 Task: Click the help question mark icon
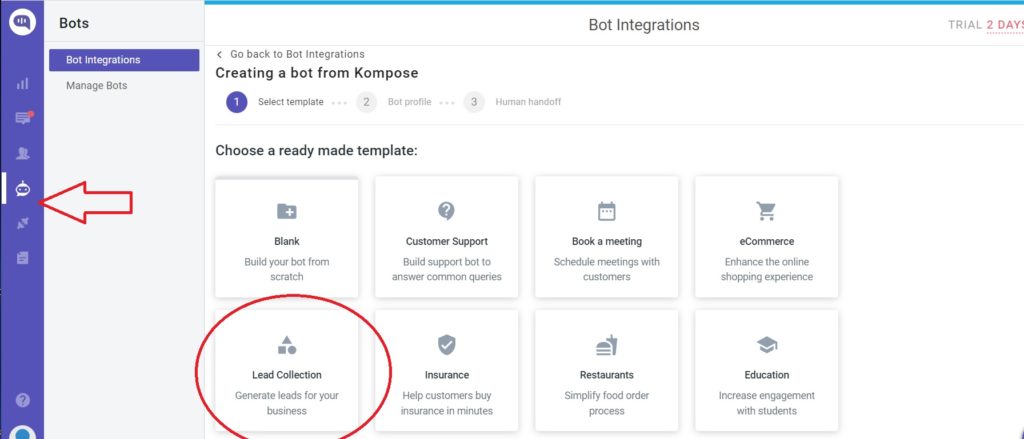pos(22,400)
